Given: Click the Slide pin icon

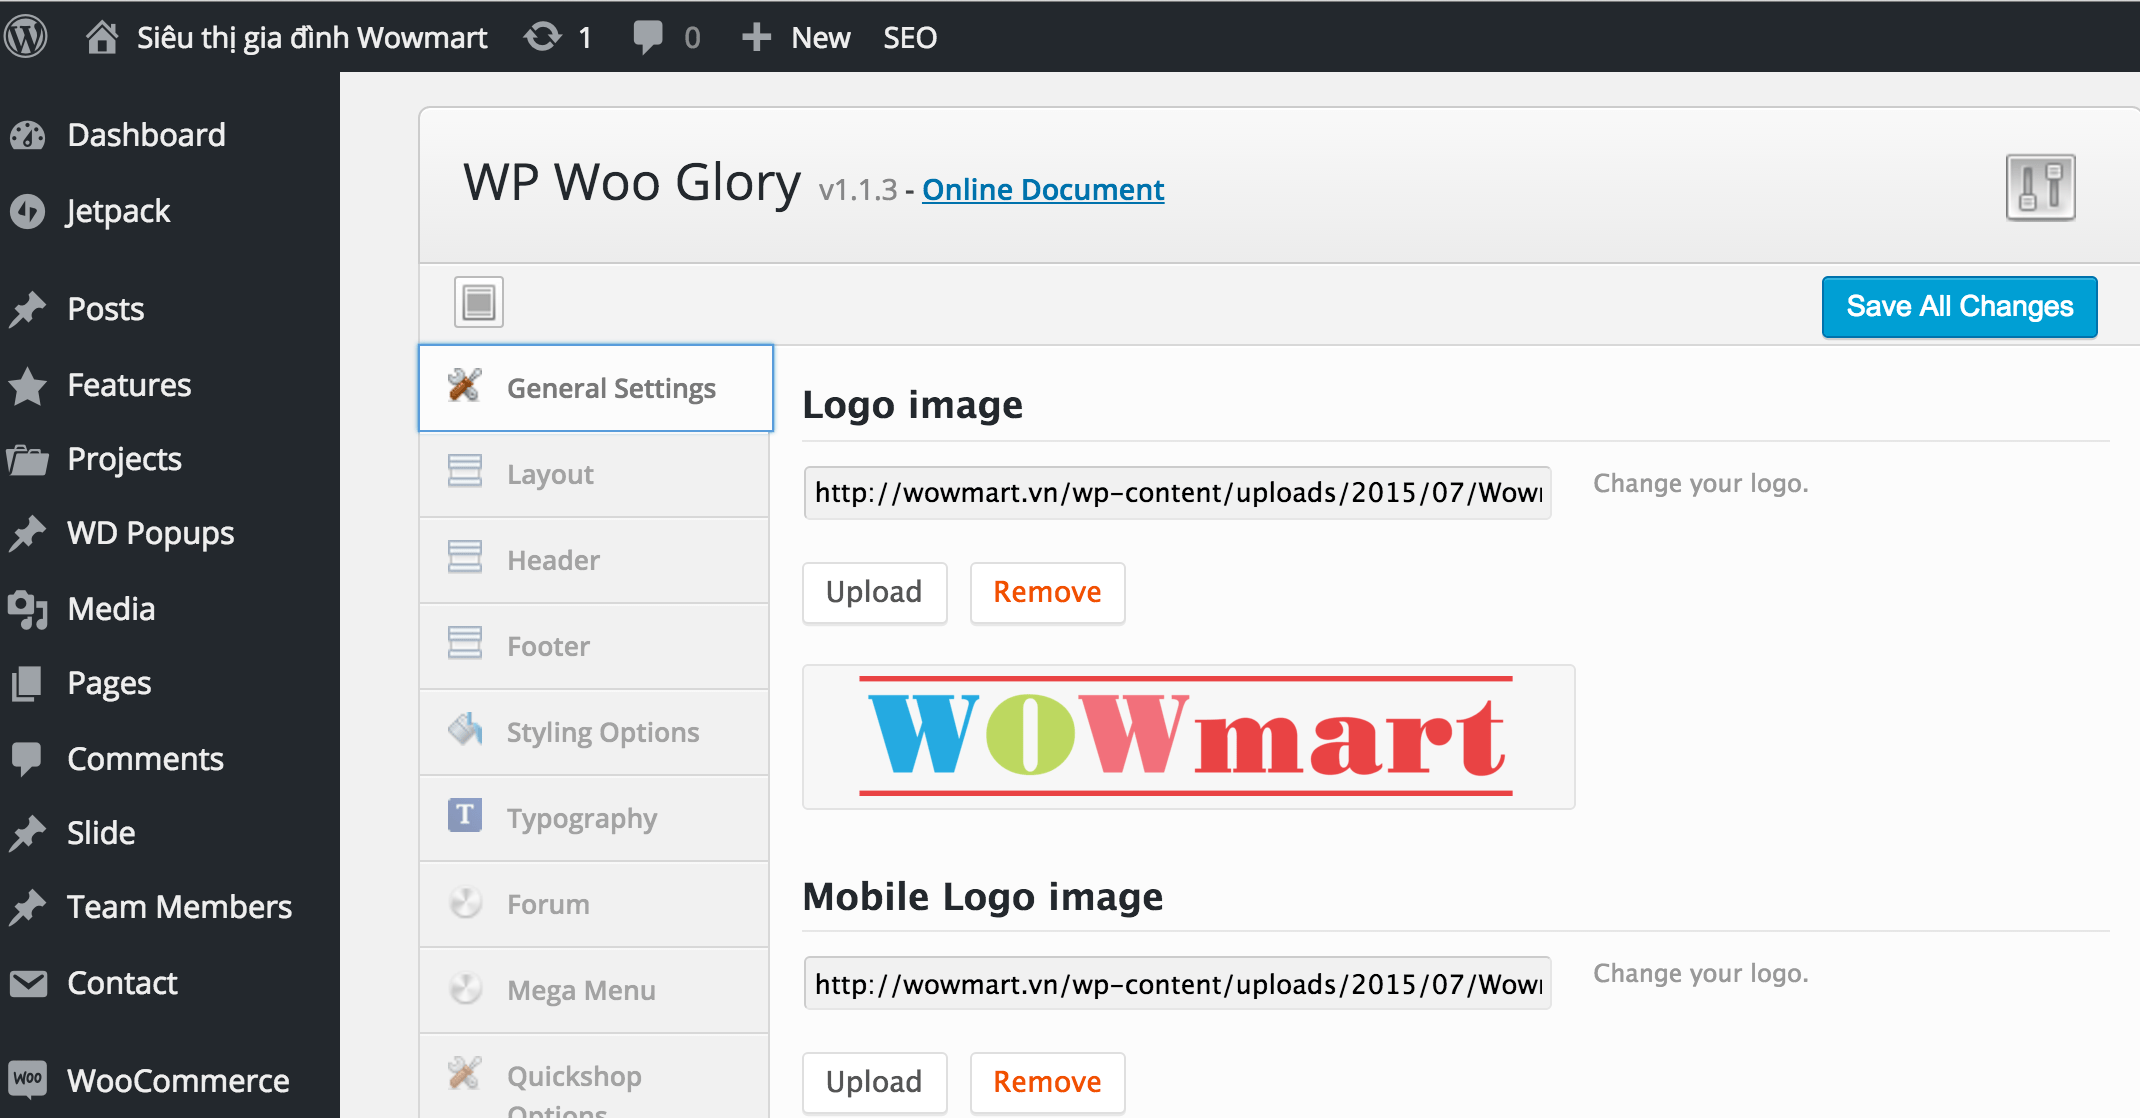Looking at the screenshot, I should [28, 833].
